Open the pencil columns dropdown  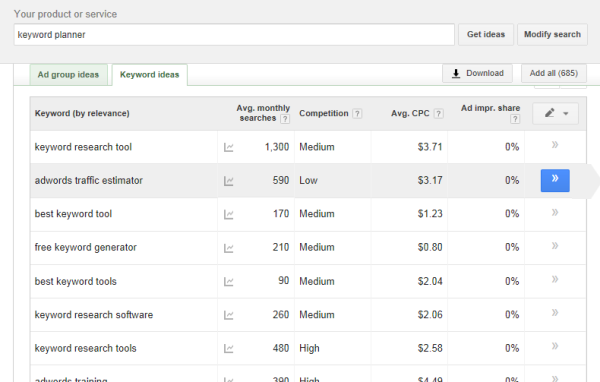tap(555, 113)
